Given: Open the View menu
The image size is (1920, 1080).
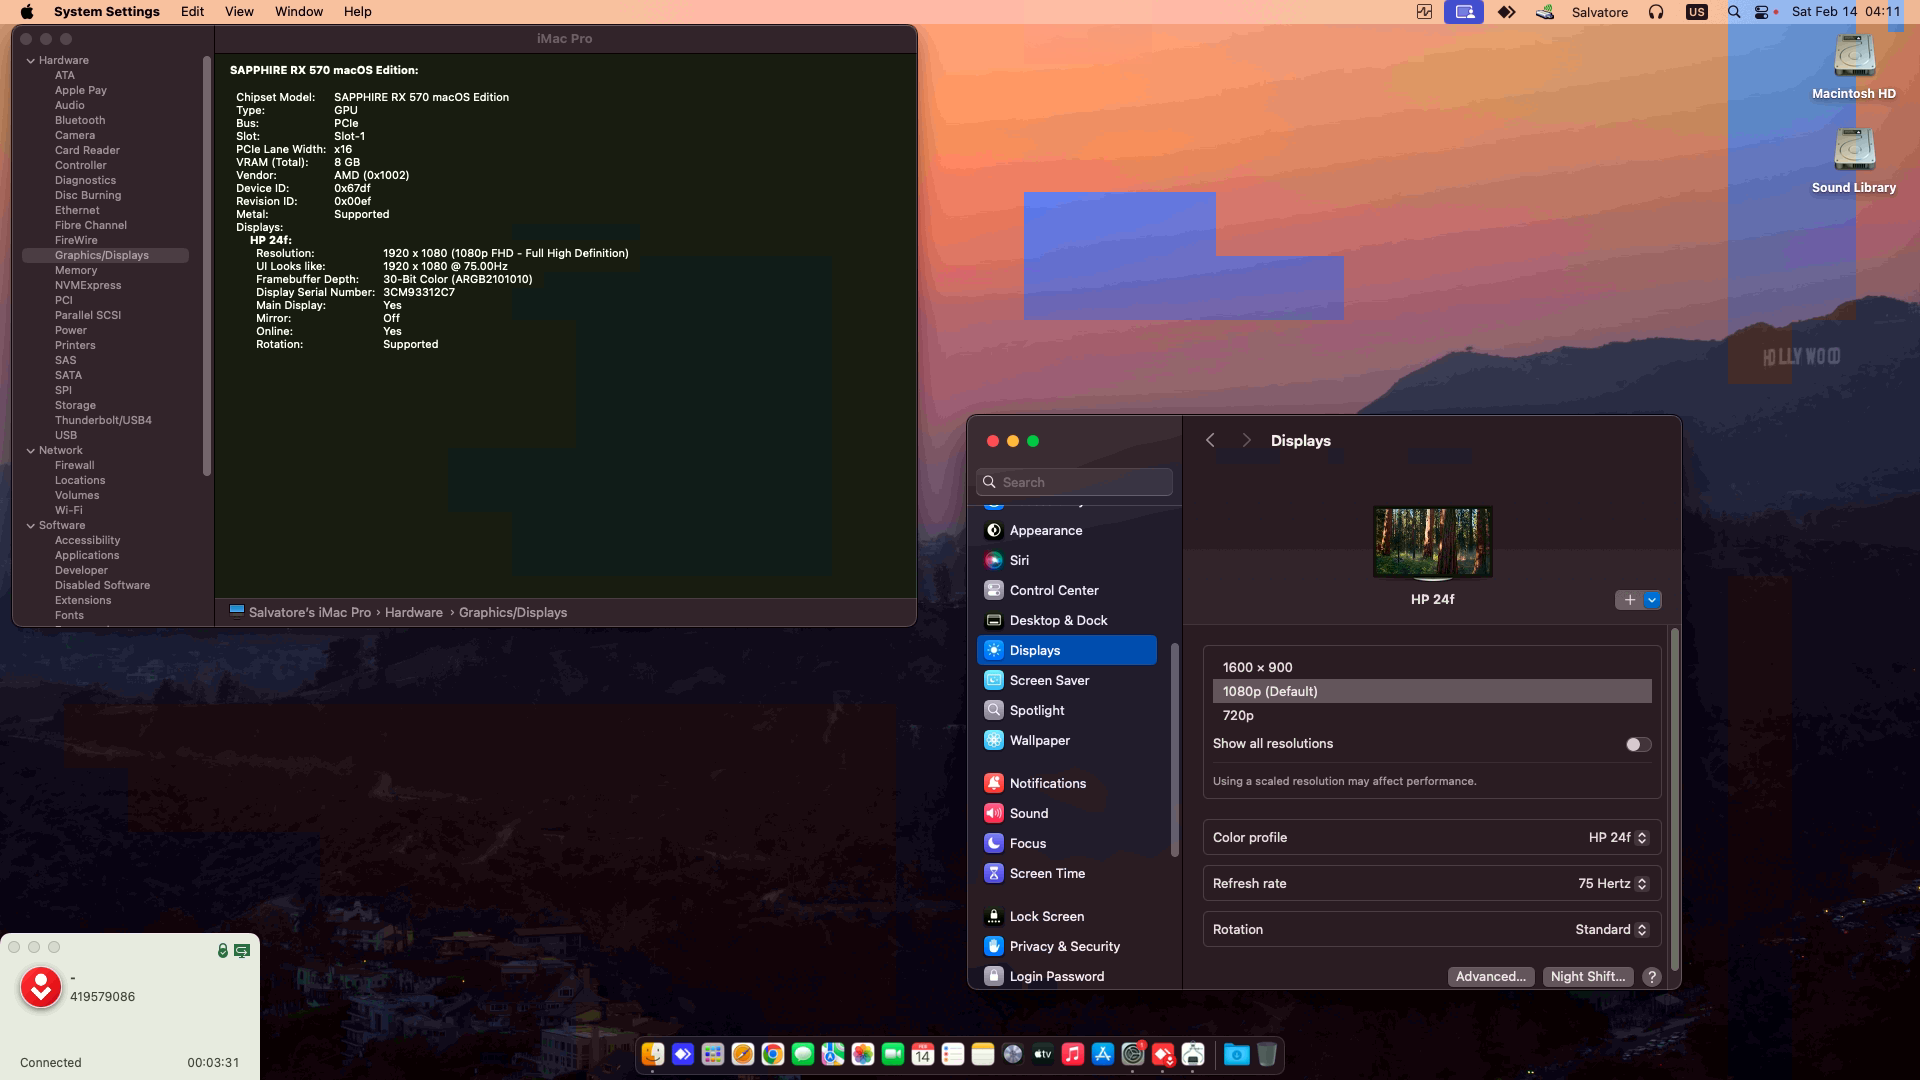Looking at the screenshot, I should [239, 12].
